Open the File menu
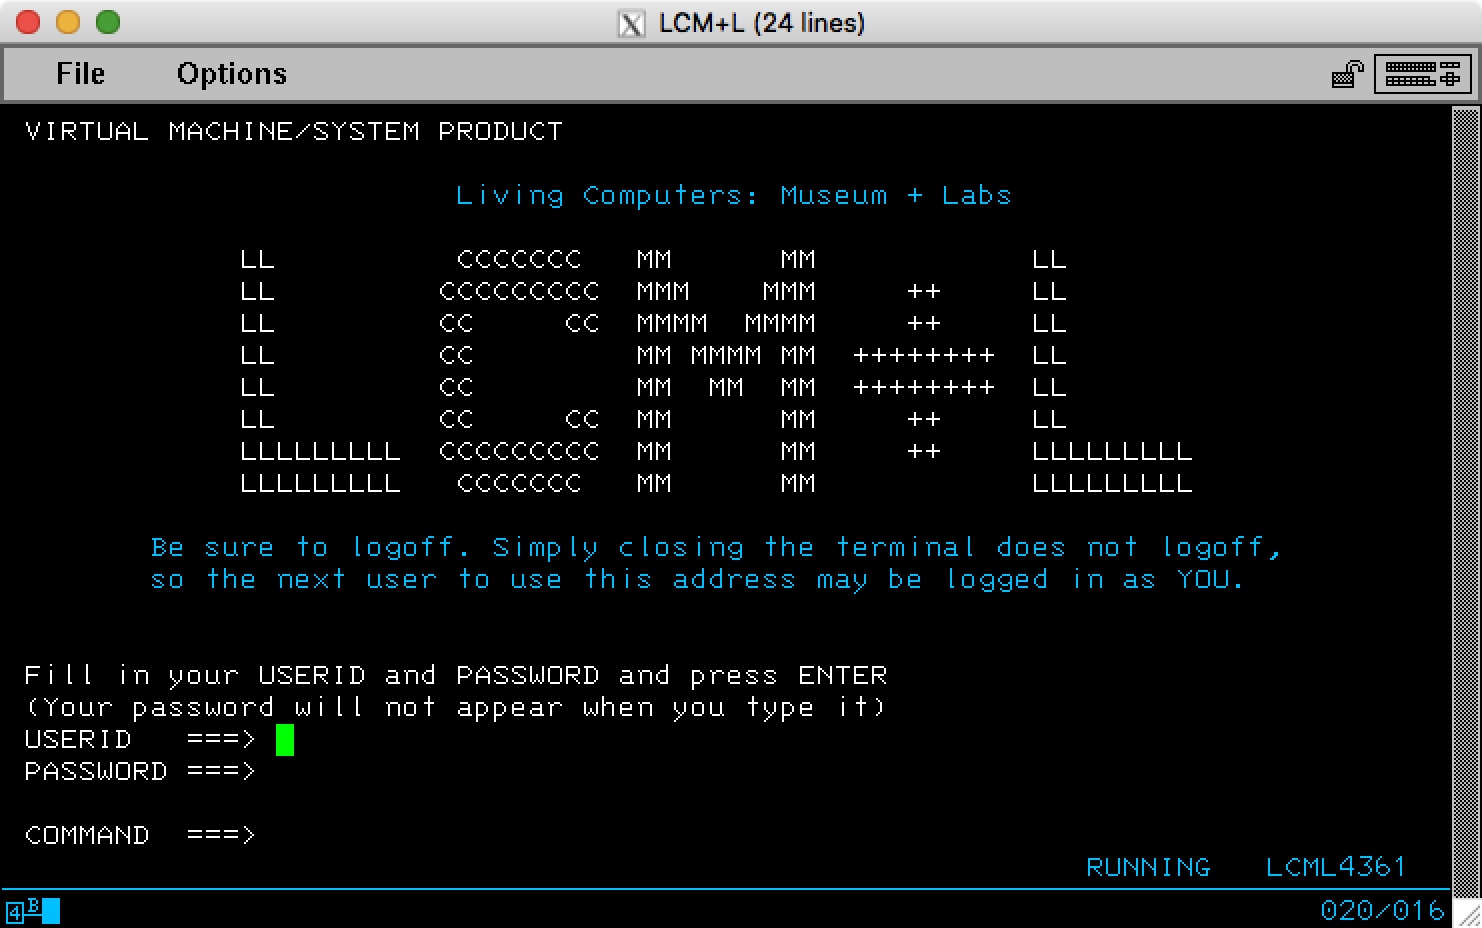This screenshot has width=1482, height=928. (80, 74)
